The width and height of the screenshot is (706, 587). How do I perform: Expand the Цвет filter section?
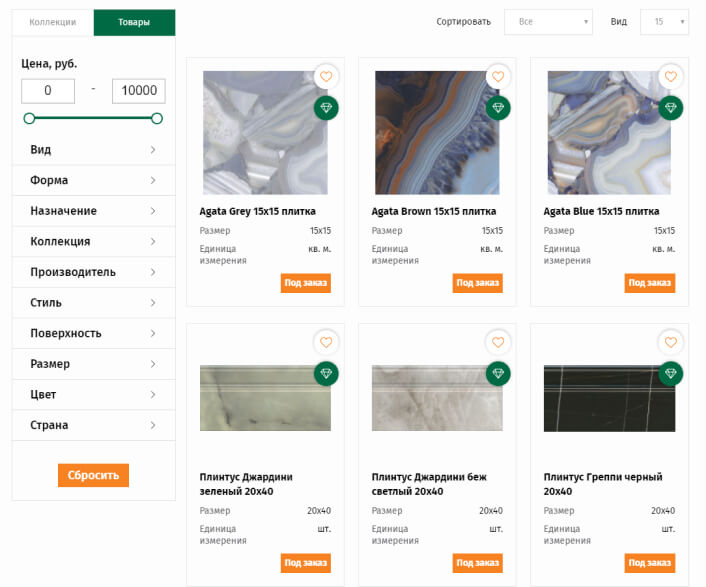pos(94,395)
